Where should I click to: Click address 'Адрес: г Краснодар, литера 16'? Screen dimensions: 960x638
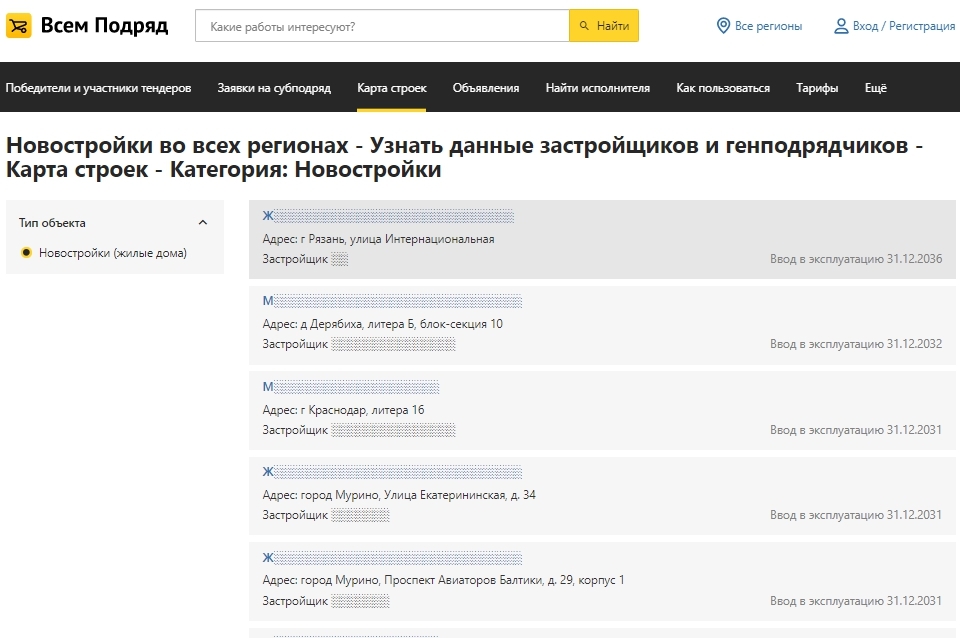(343, 410)
